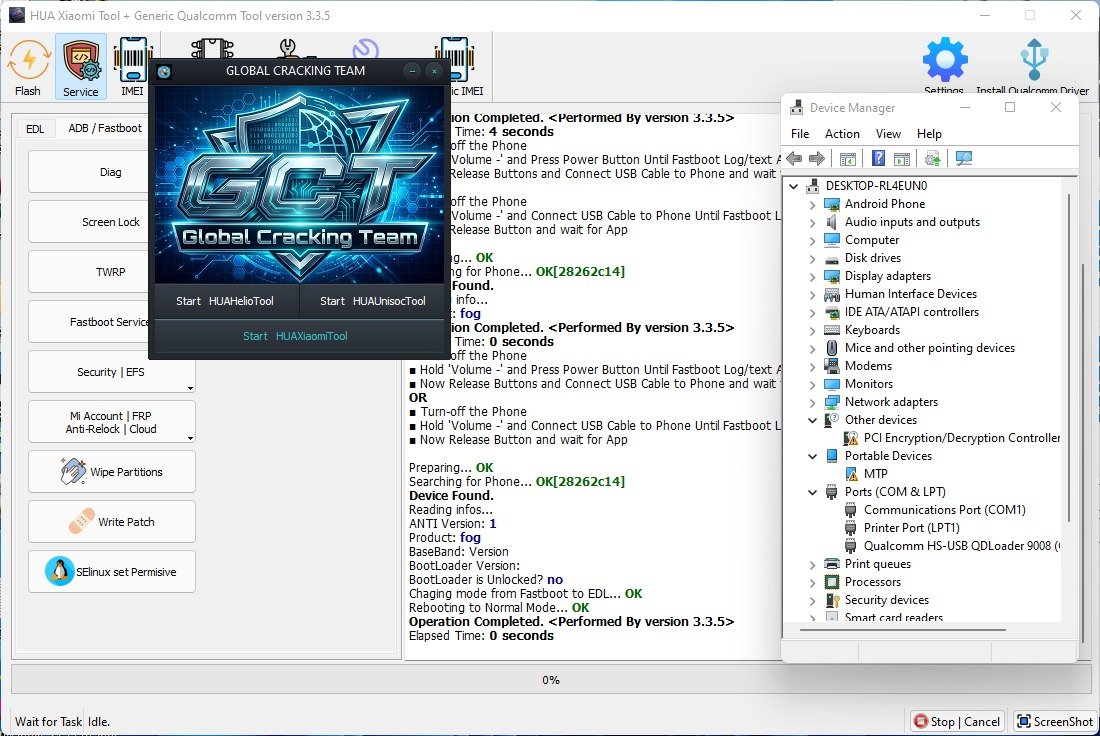
Task: Open Device Manager File menu
Action: 800,133
